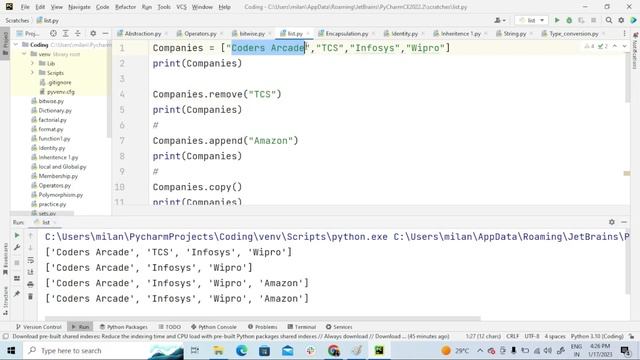
Task: Pin the Run tab with pin icon
Action: pyautogui.click(x=17, y=294)
